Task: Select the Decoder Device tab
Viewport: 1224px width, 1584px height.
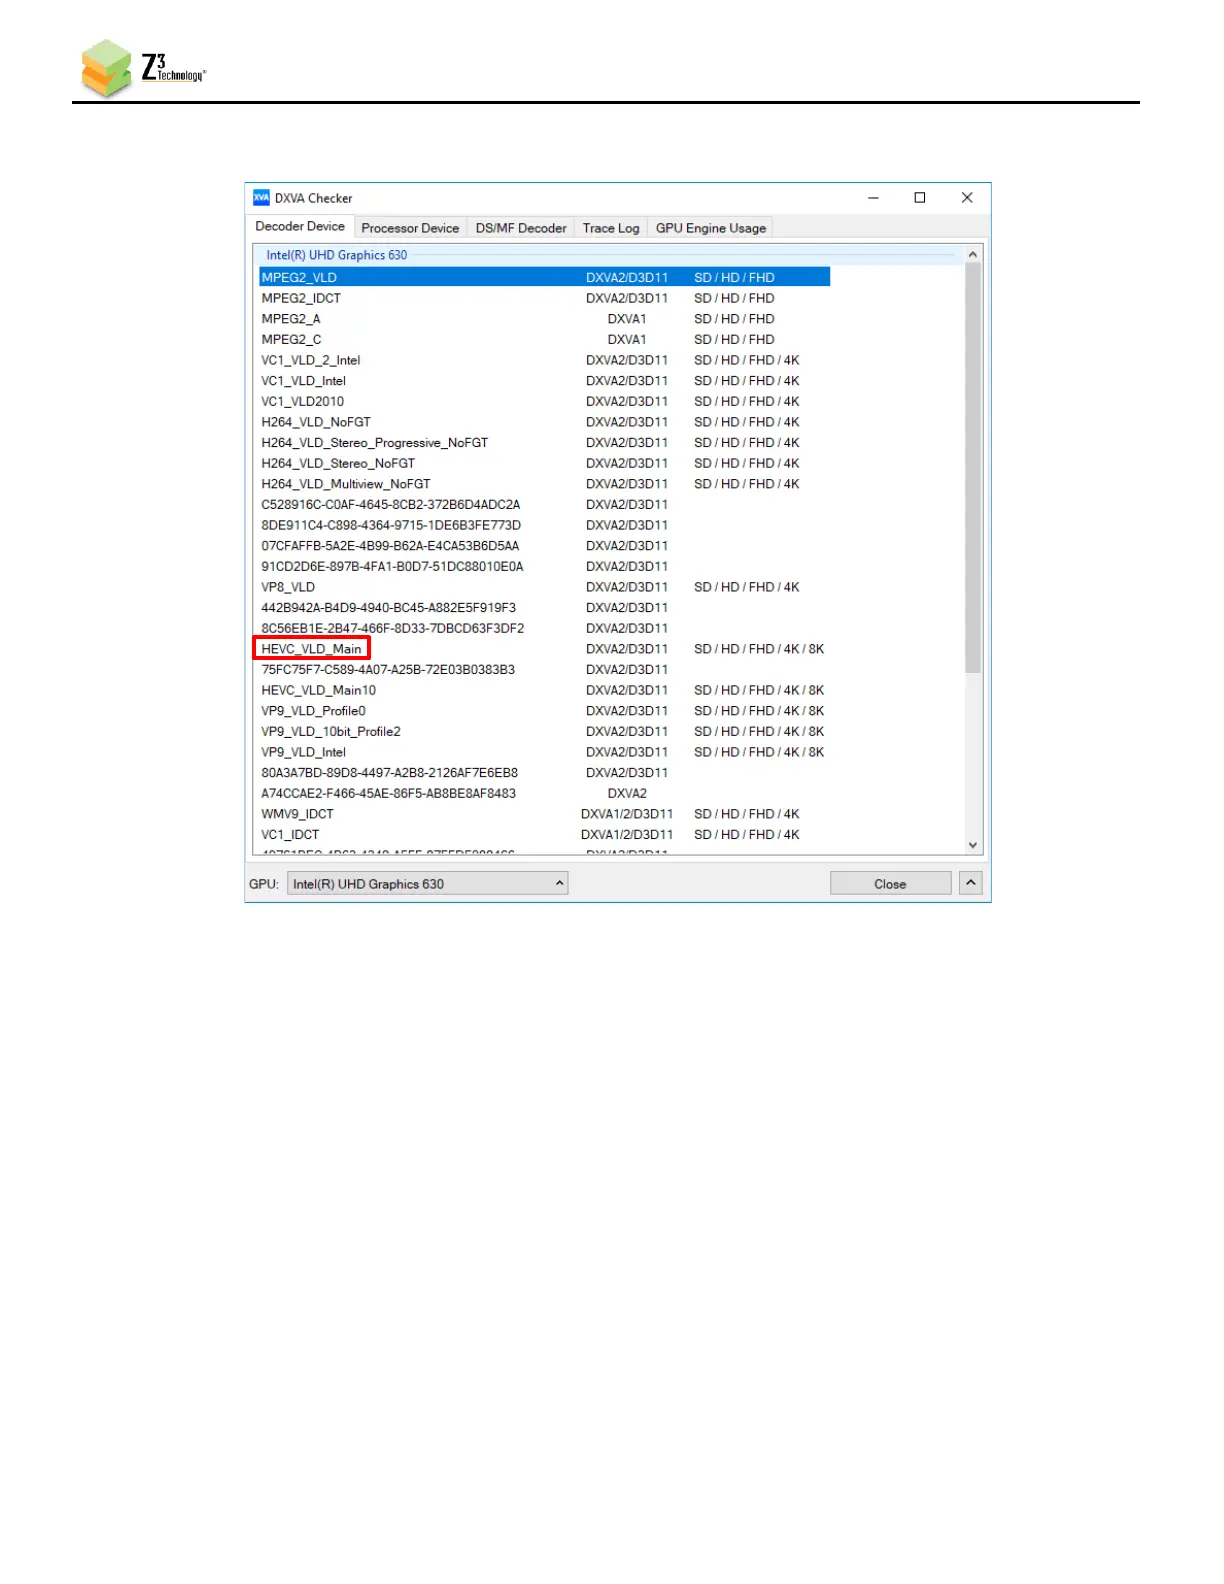Action: [x=300, y=226]
